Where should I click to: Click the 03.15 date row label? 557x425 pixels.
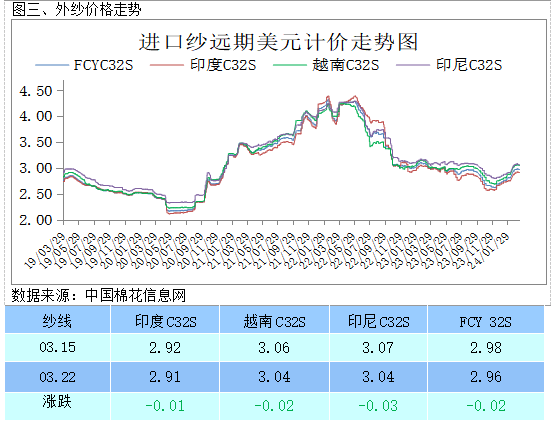point(57,347)
